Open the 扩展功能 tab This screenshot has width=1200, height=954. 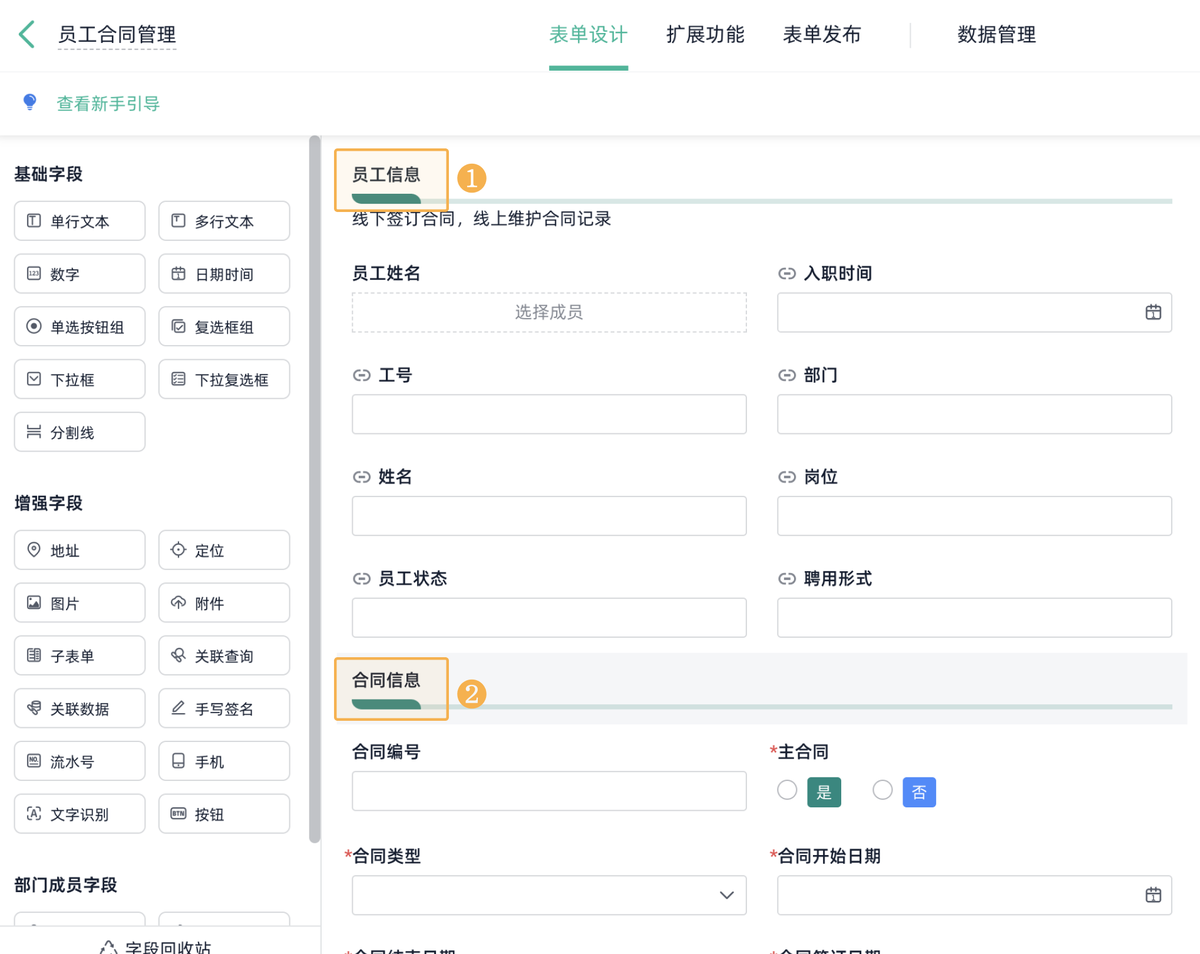705,34
